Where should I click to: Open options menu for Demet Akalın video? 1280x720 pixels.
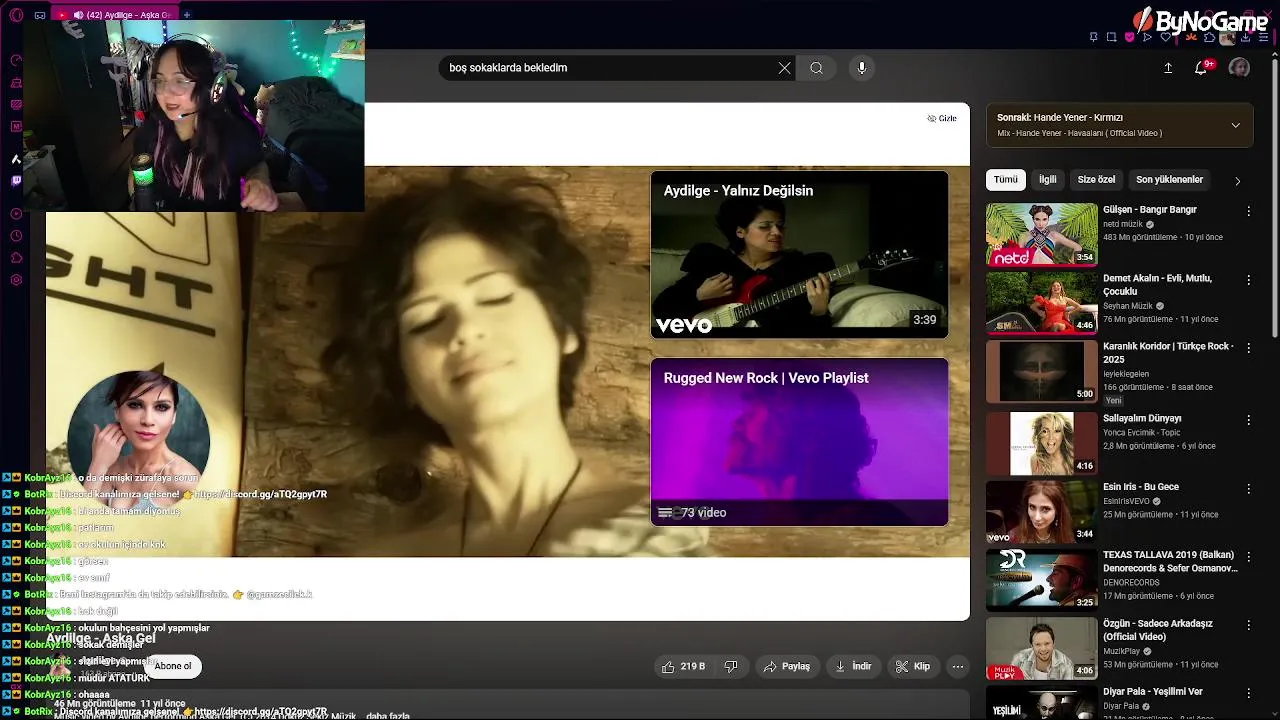(1248, 279)
